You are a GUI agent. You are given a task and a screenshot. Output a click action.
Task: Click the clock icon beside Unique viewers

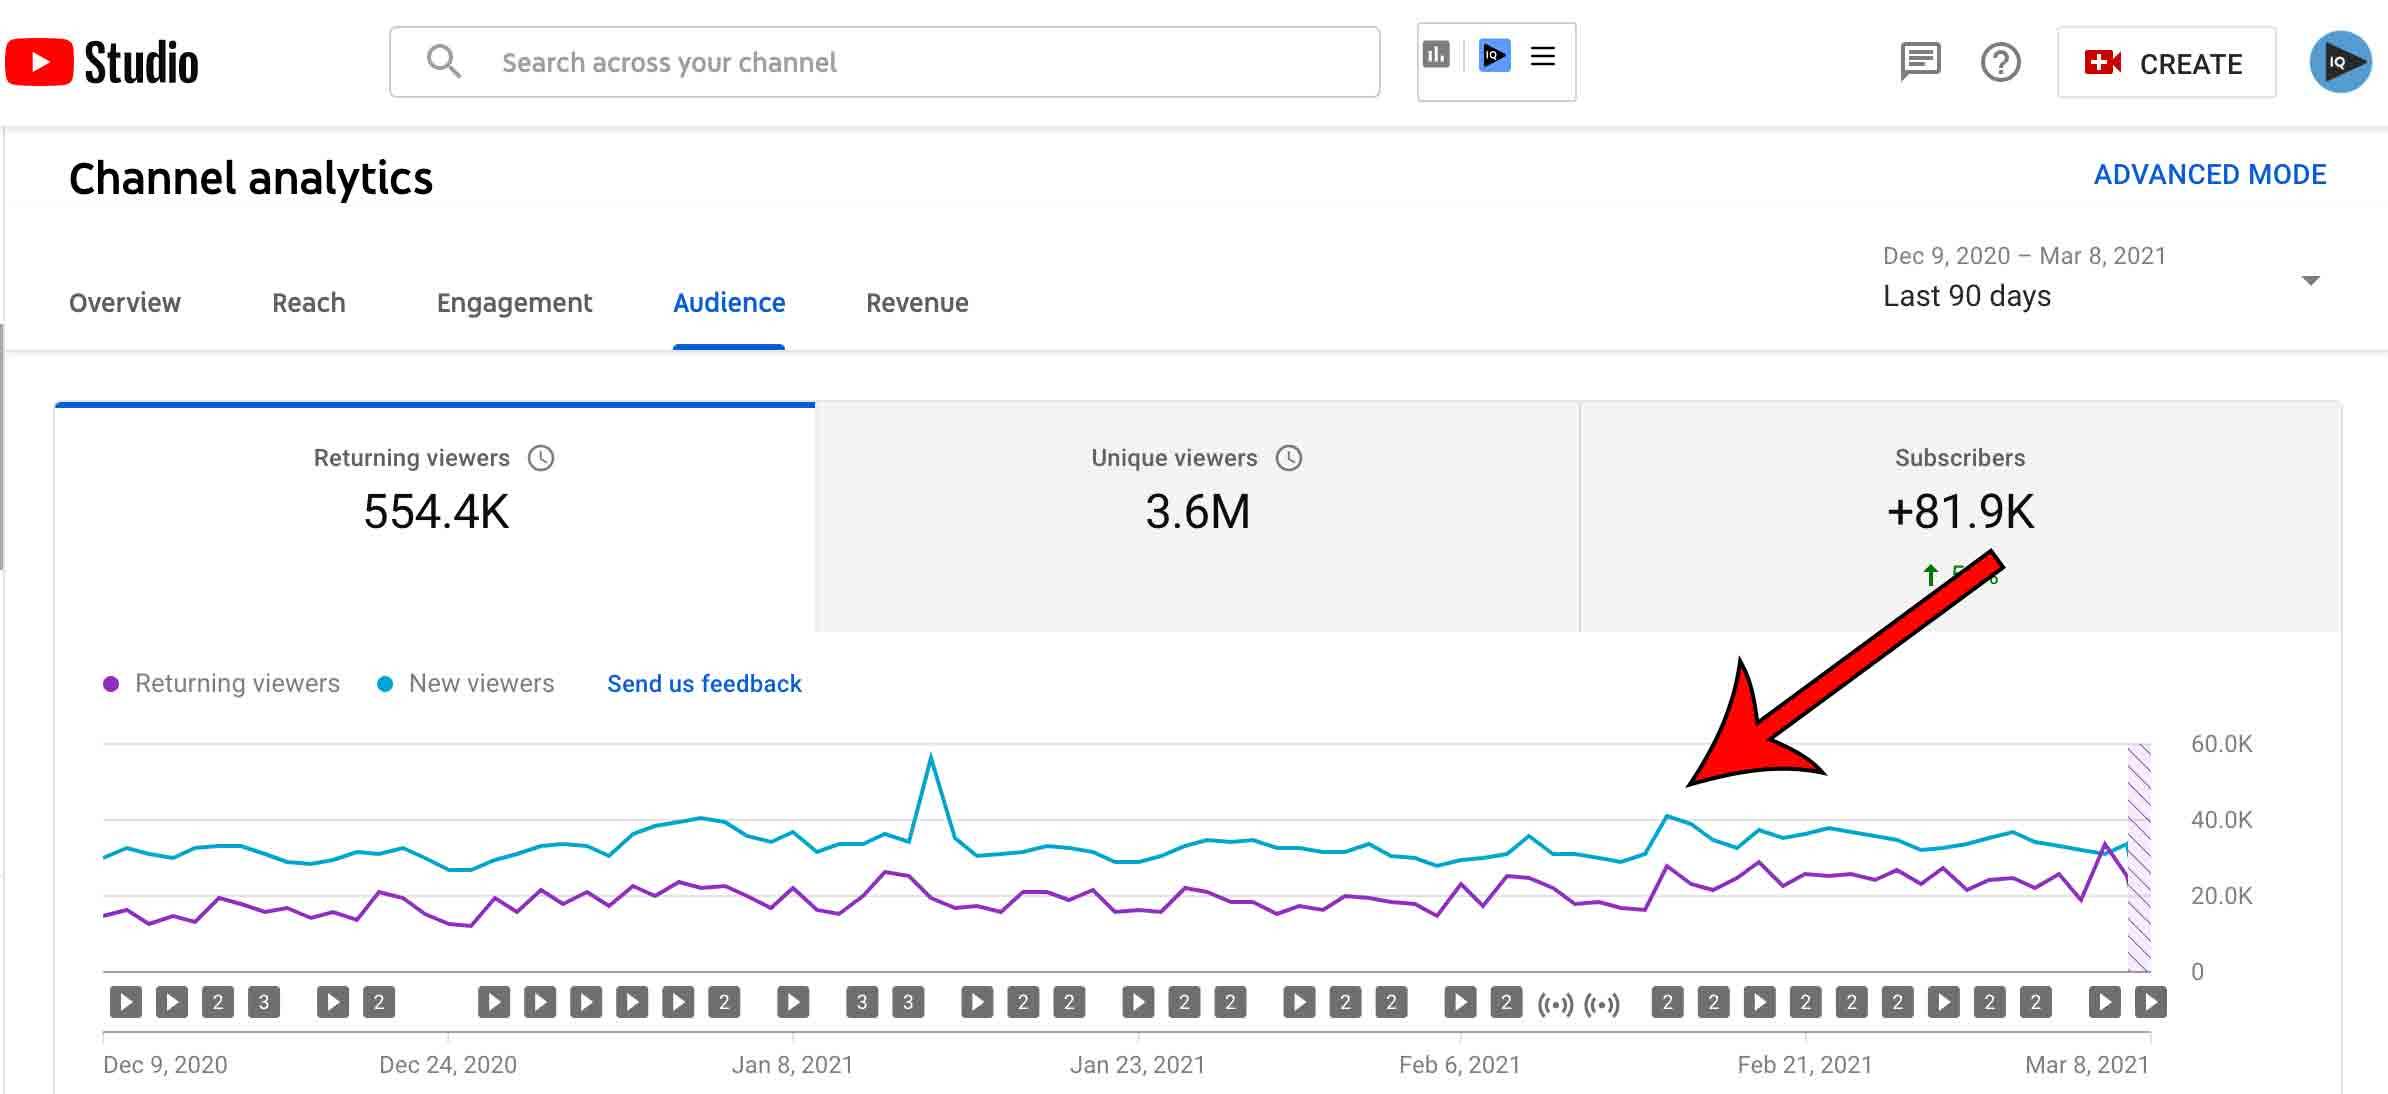point(1289,458)
